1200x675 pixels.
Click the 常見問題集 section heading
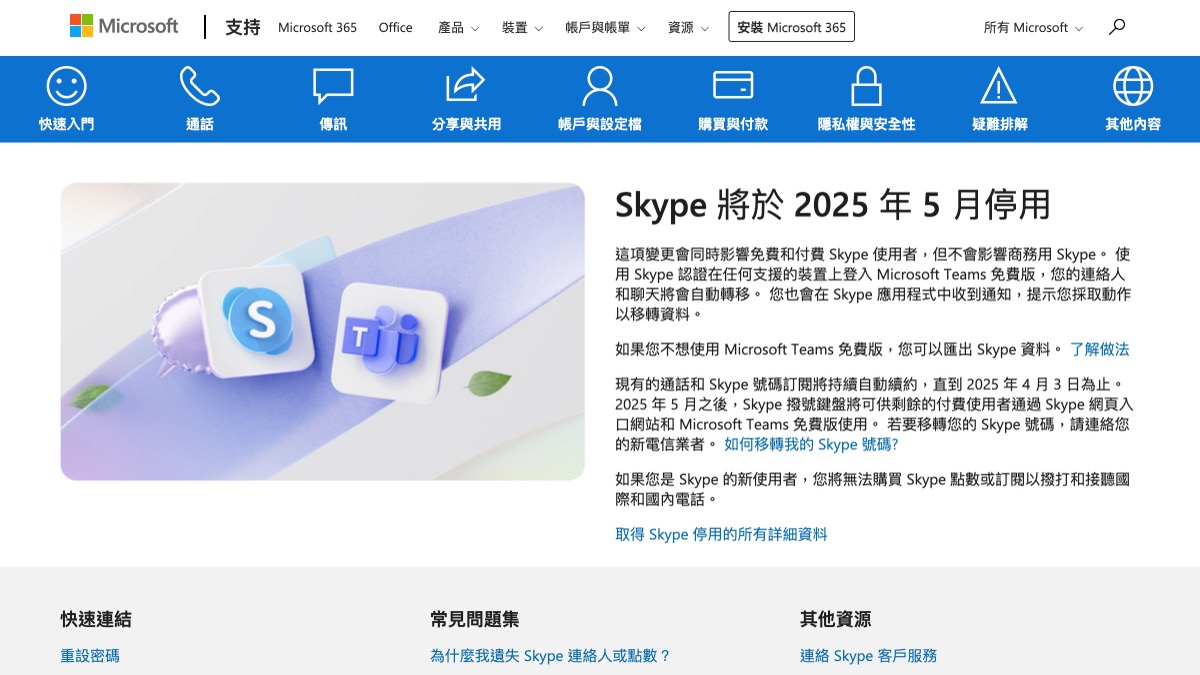point(475,620)
